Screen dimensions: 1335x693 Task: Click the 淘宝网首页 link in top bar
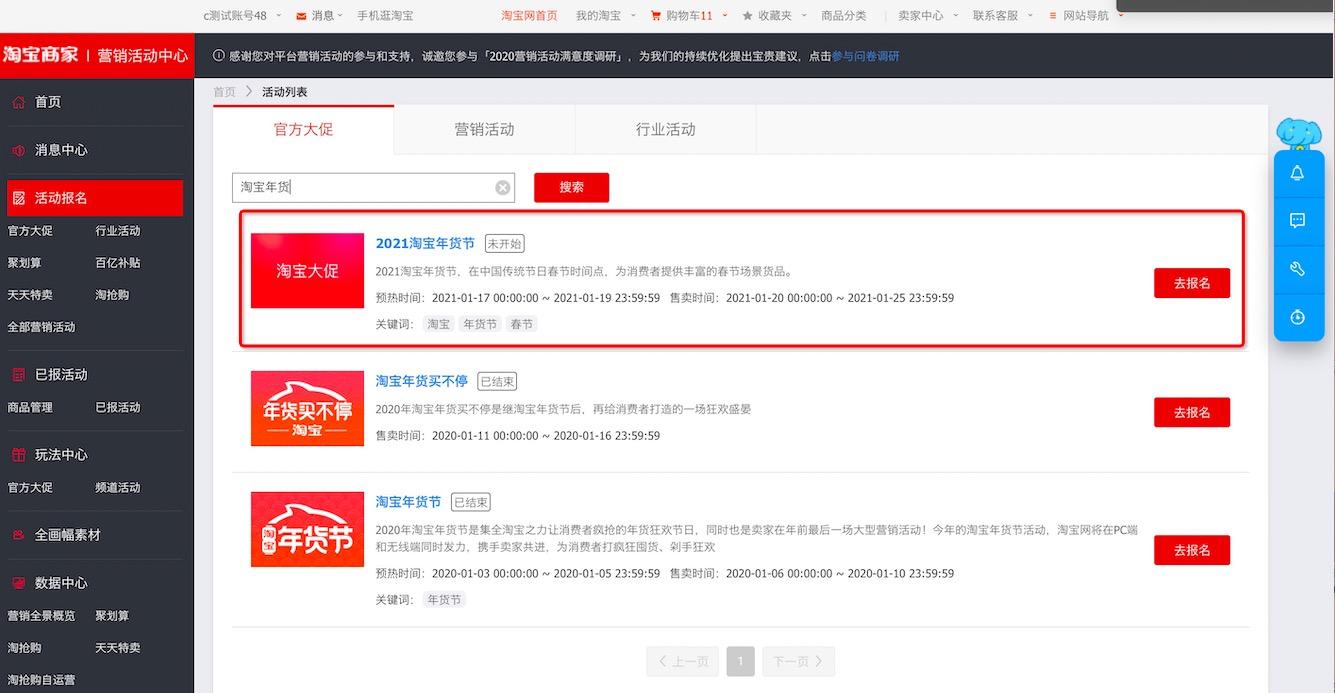pos(529,16)
